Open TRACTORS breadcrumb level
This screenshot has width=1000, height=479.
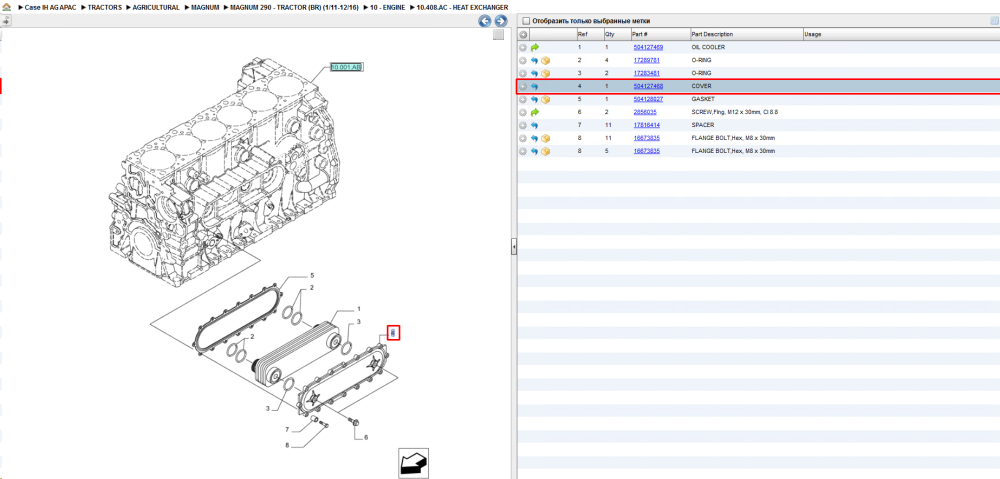pyautogui.click(x=105, y=8)
